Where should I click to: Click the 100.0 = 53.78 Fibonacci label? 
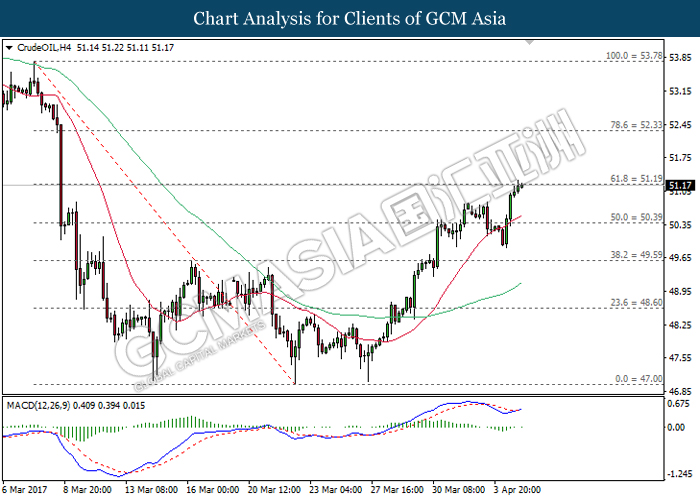tap(634, 56)
